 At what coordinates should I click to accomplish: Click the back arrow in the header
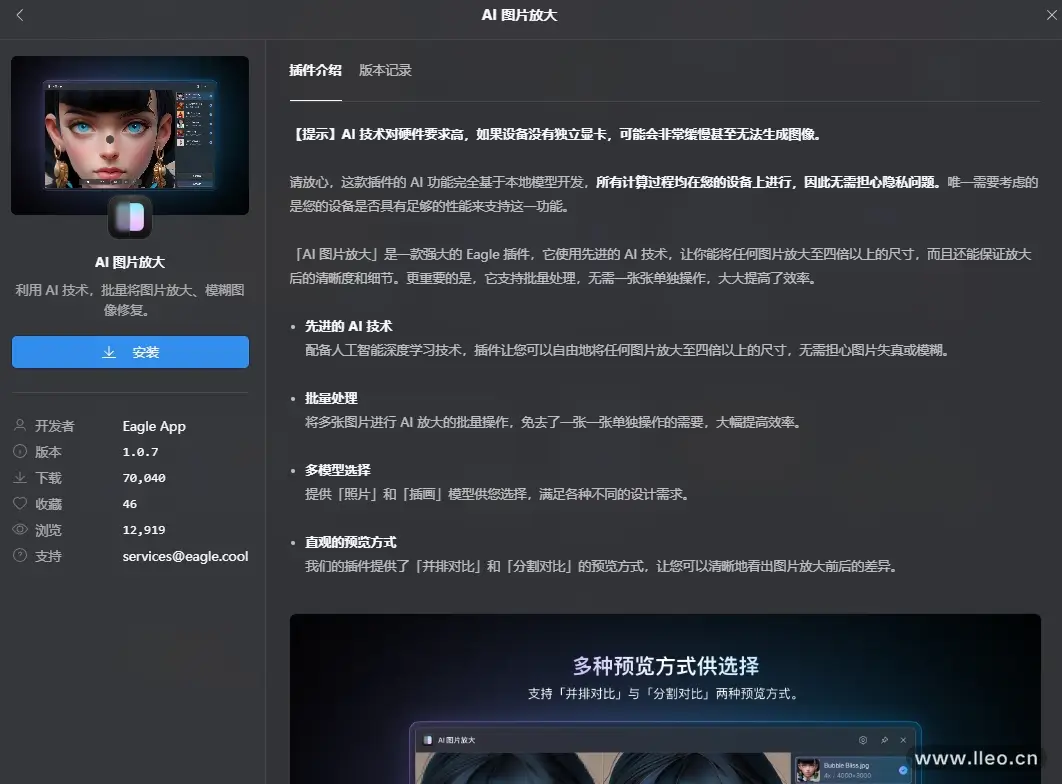click(x=20, y=15)
